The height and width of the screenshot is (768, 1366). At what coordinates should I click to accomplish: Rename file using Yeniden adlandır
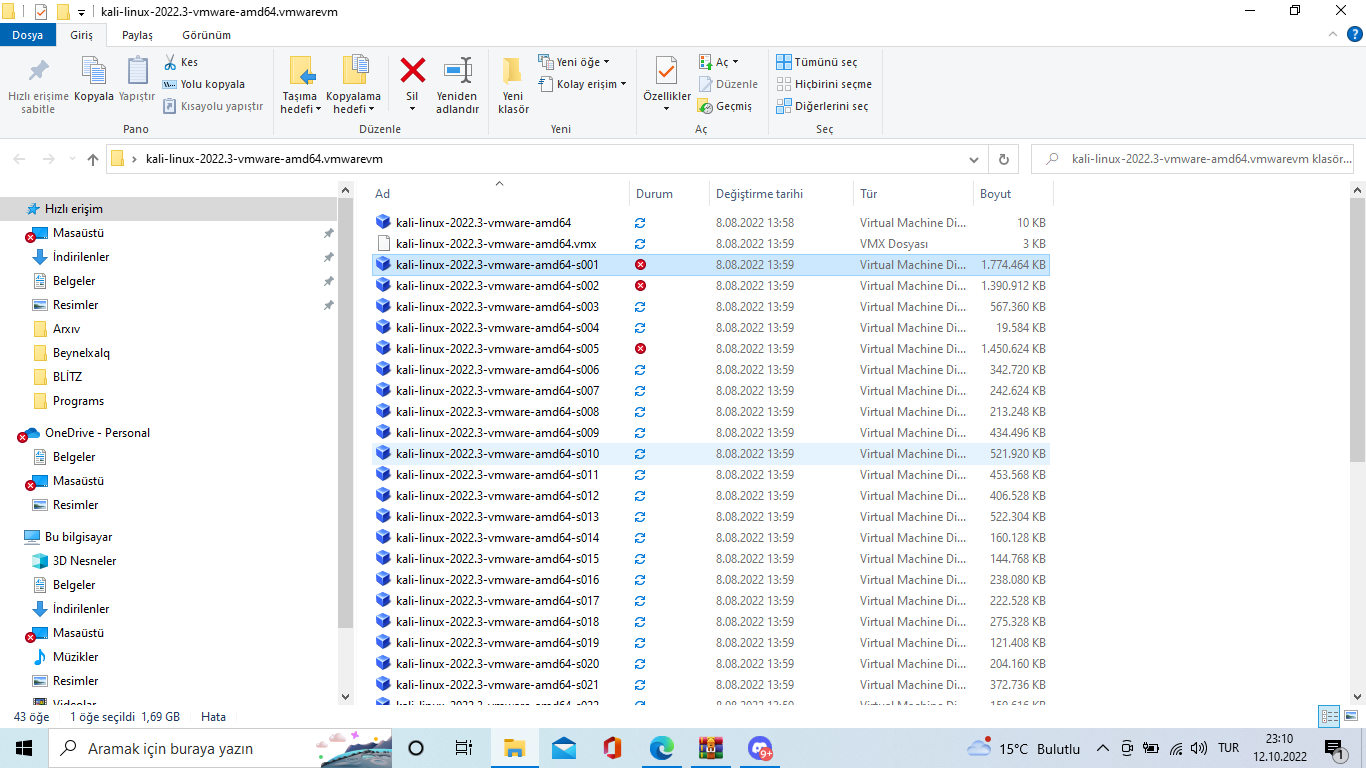458,86
